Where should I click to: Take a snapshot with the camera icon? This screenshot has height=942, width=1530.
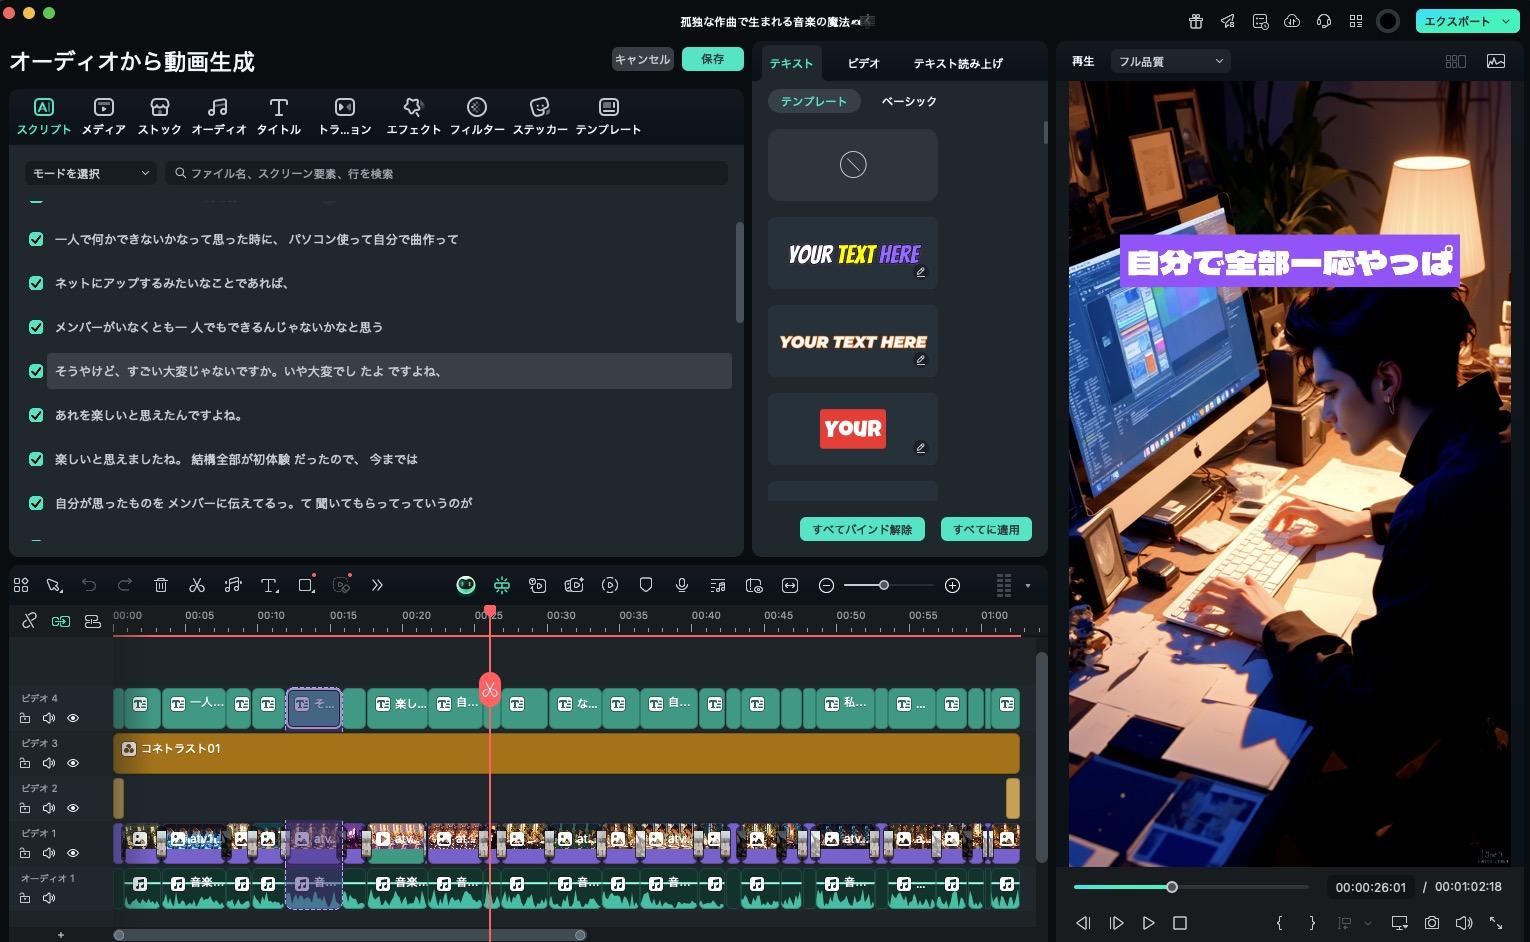click(x=1432, y=923)
